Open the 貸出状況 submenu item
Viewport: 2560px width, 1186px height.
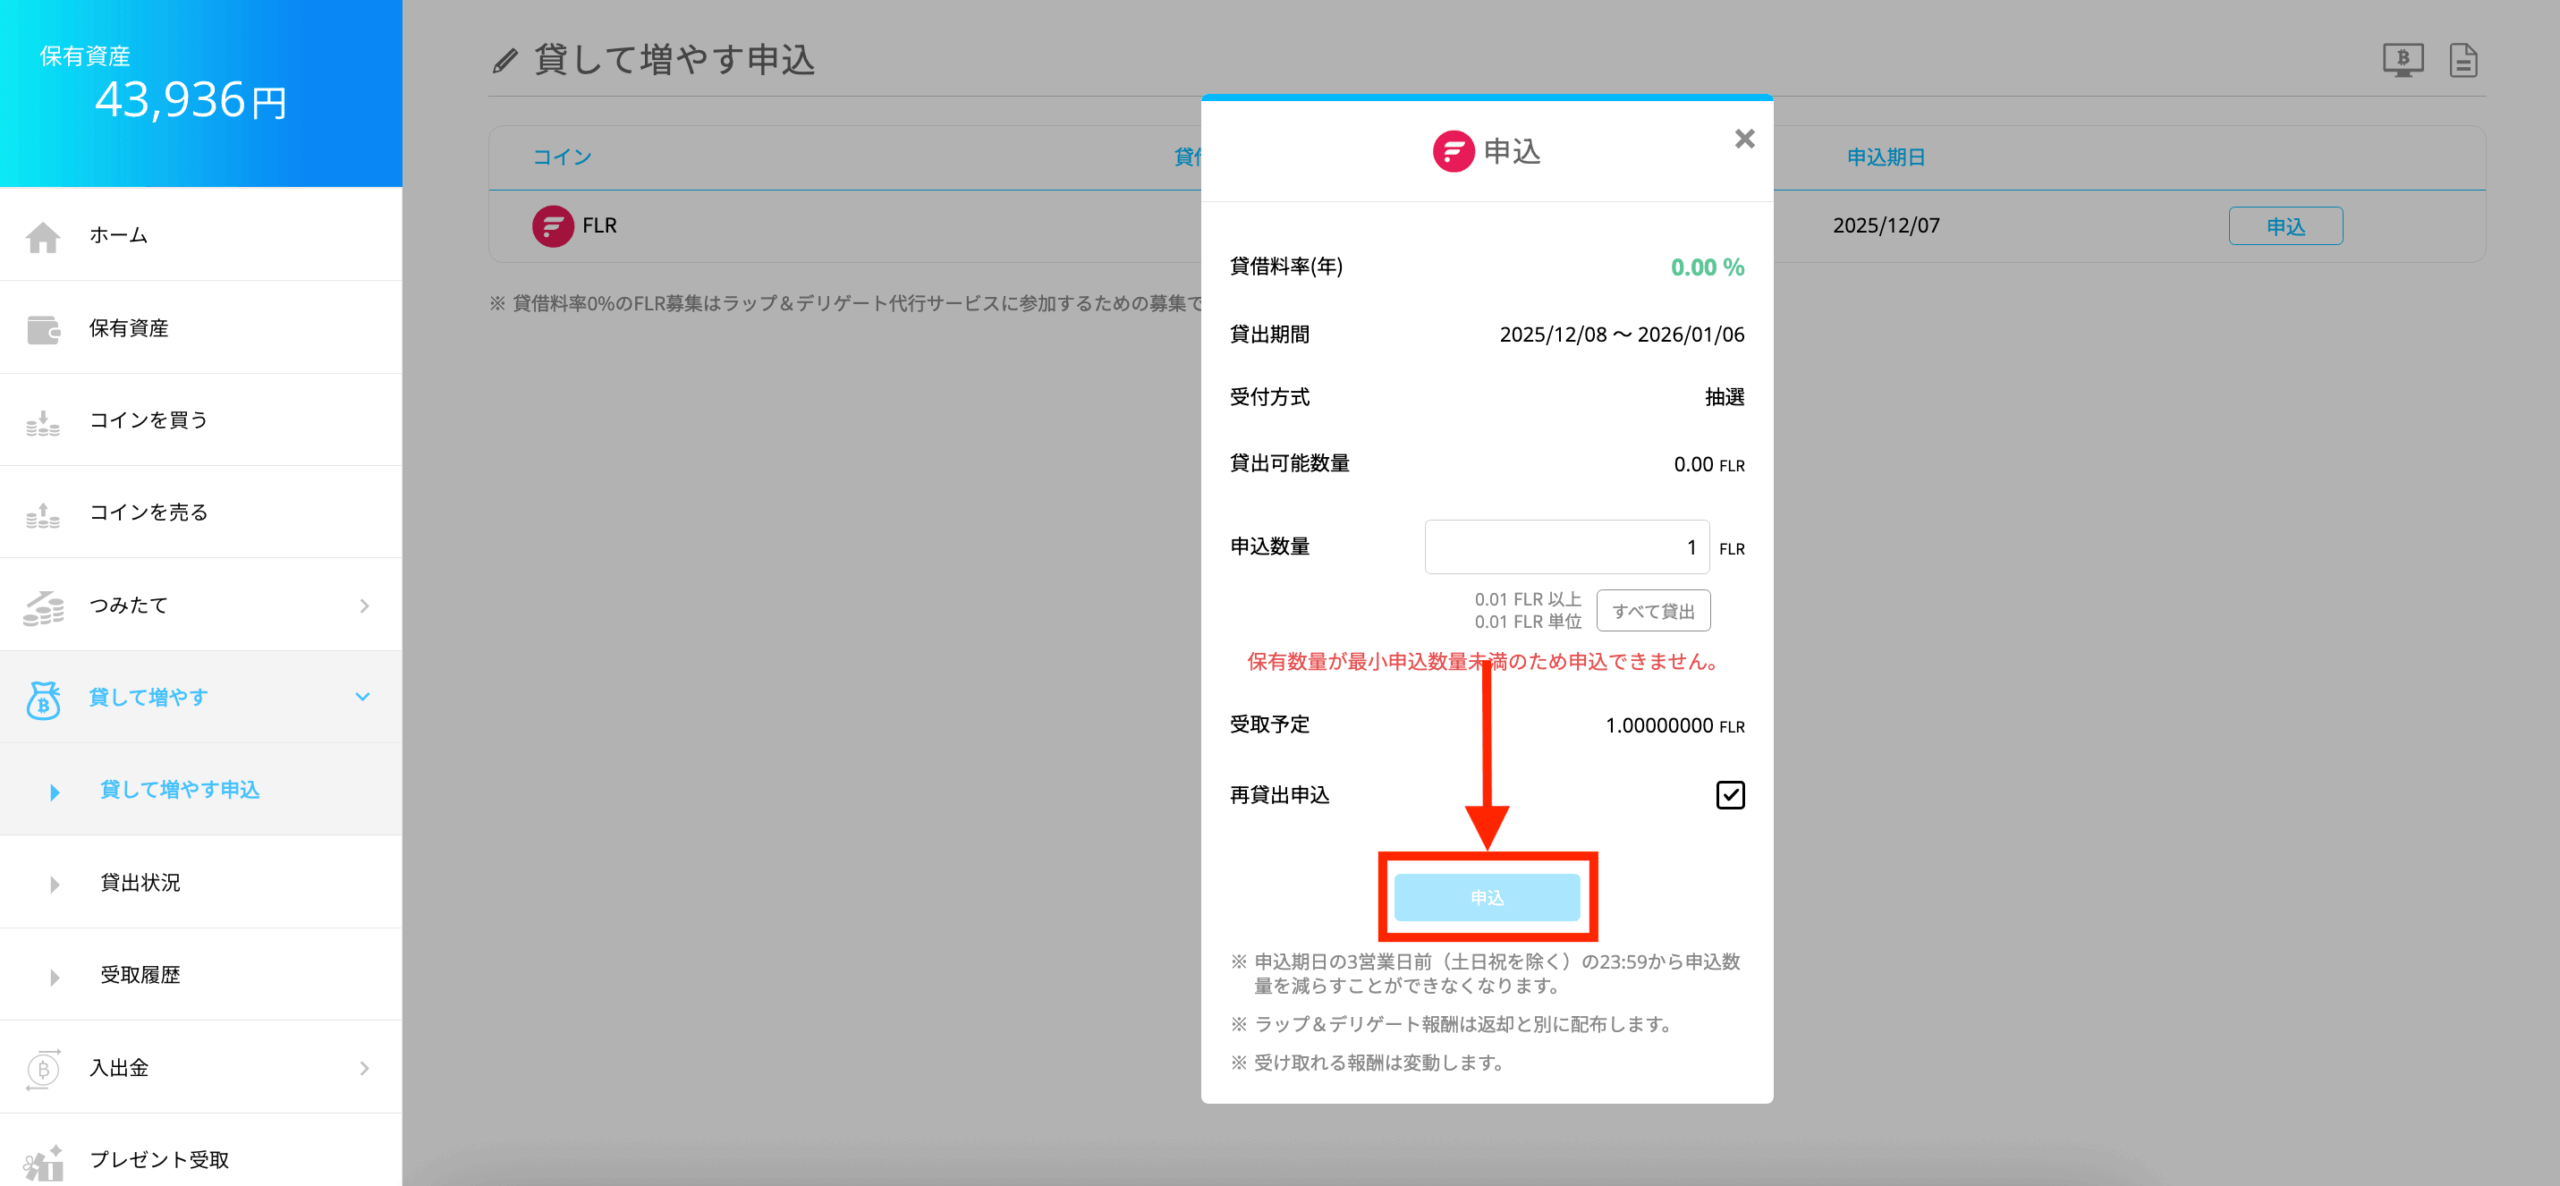(x=140, y=883)
